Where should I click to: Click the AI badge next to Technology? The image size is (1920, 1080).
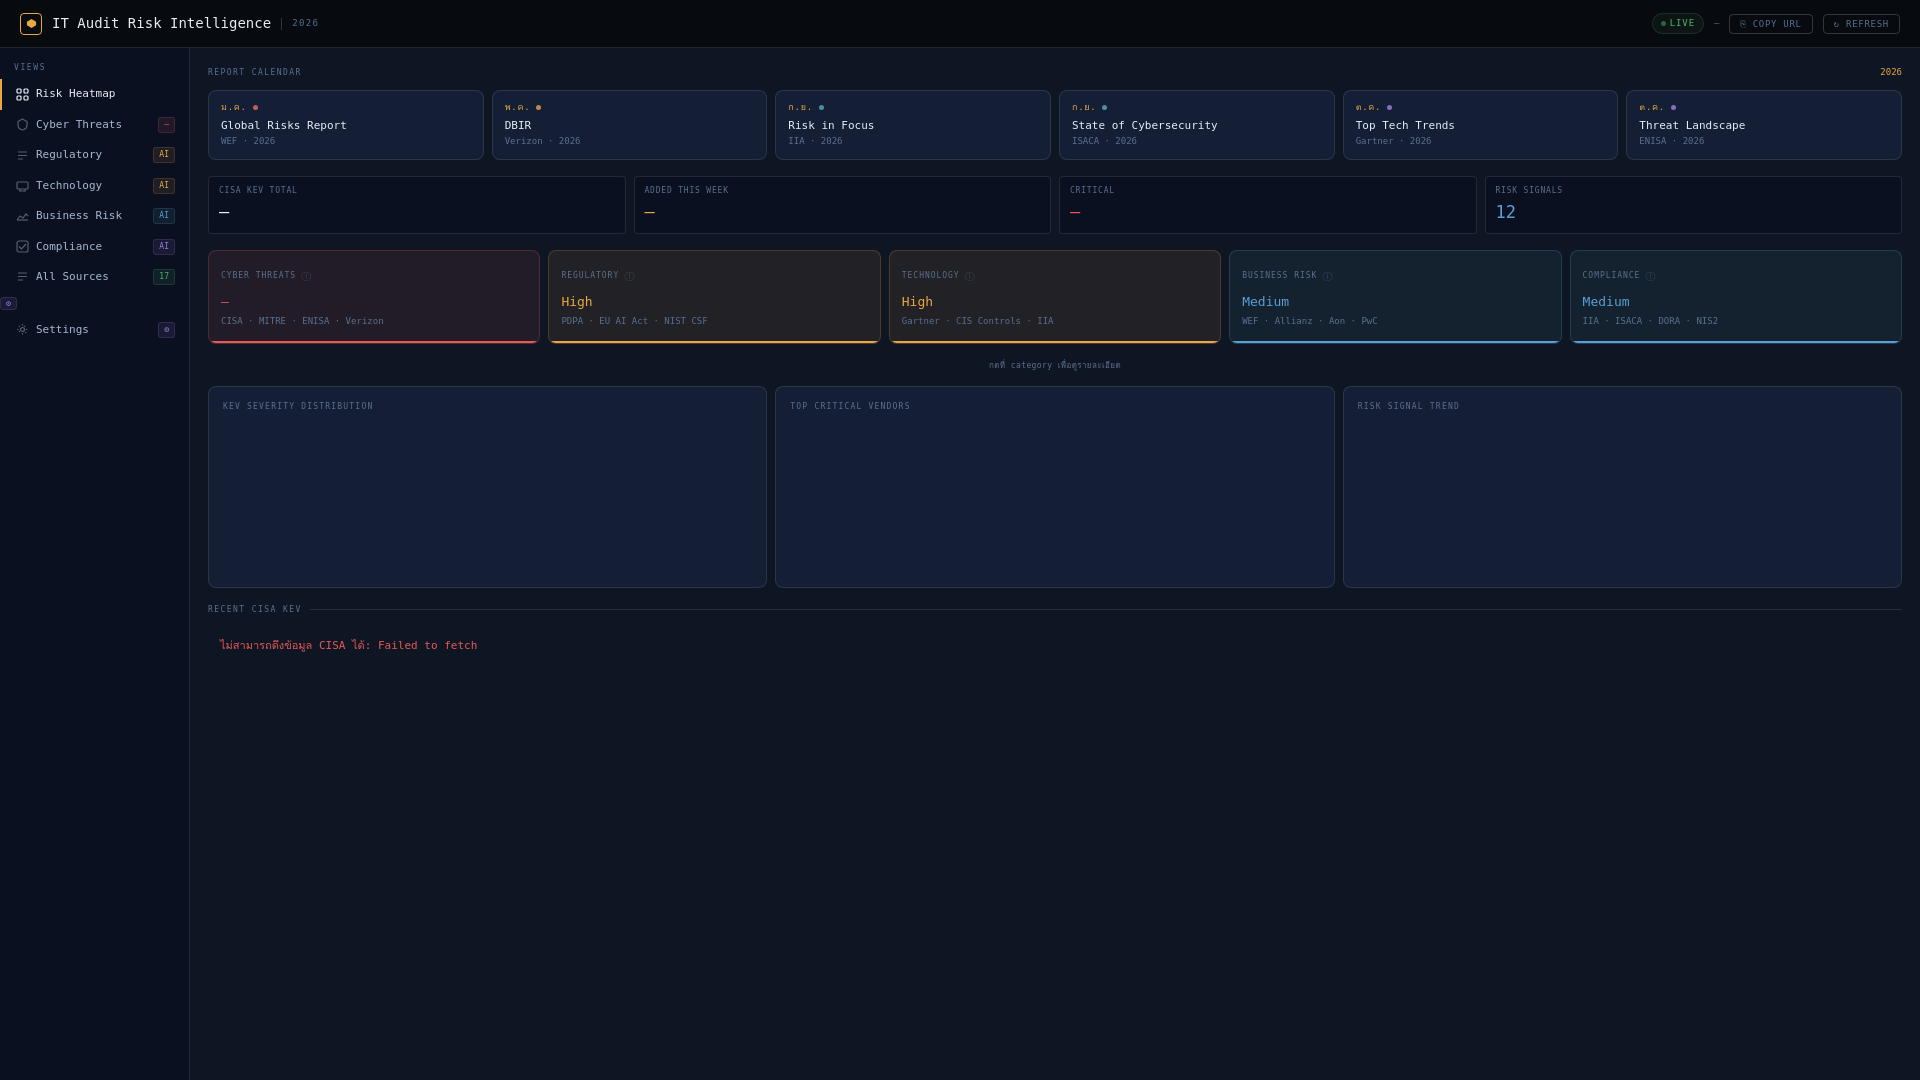click(x=164, y=186)
